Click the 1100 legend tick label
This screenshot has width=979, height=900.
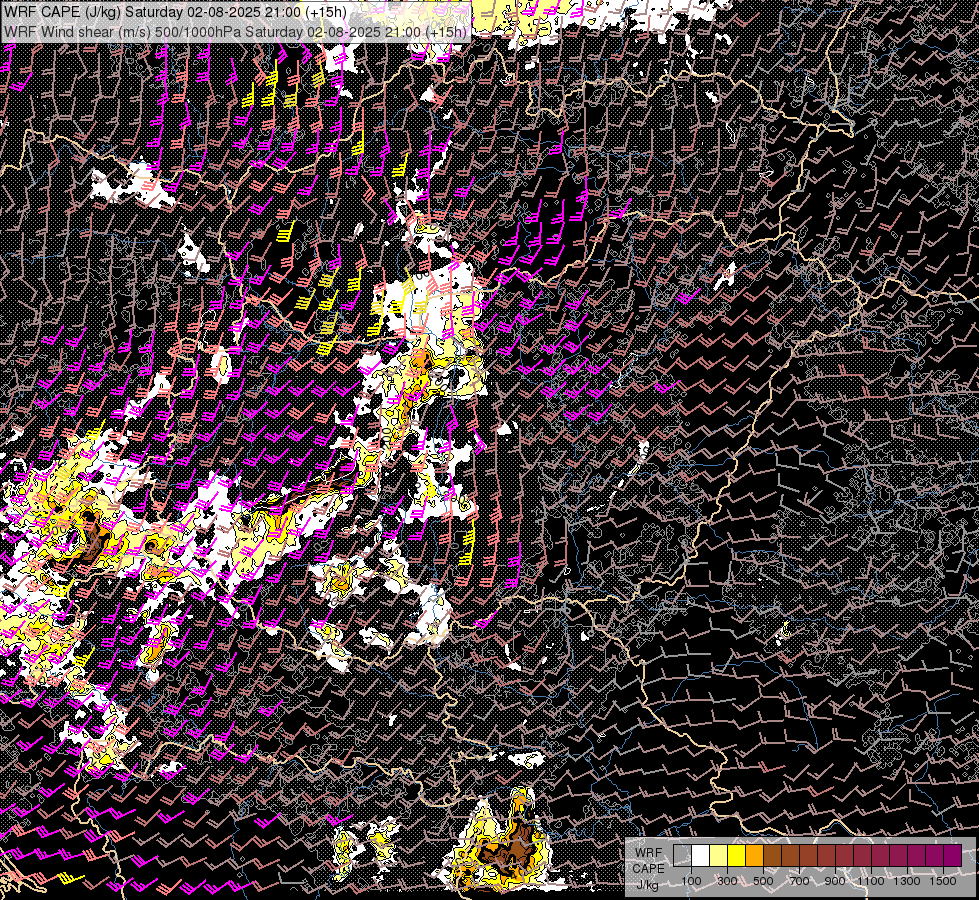[x=871, y=881]
